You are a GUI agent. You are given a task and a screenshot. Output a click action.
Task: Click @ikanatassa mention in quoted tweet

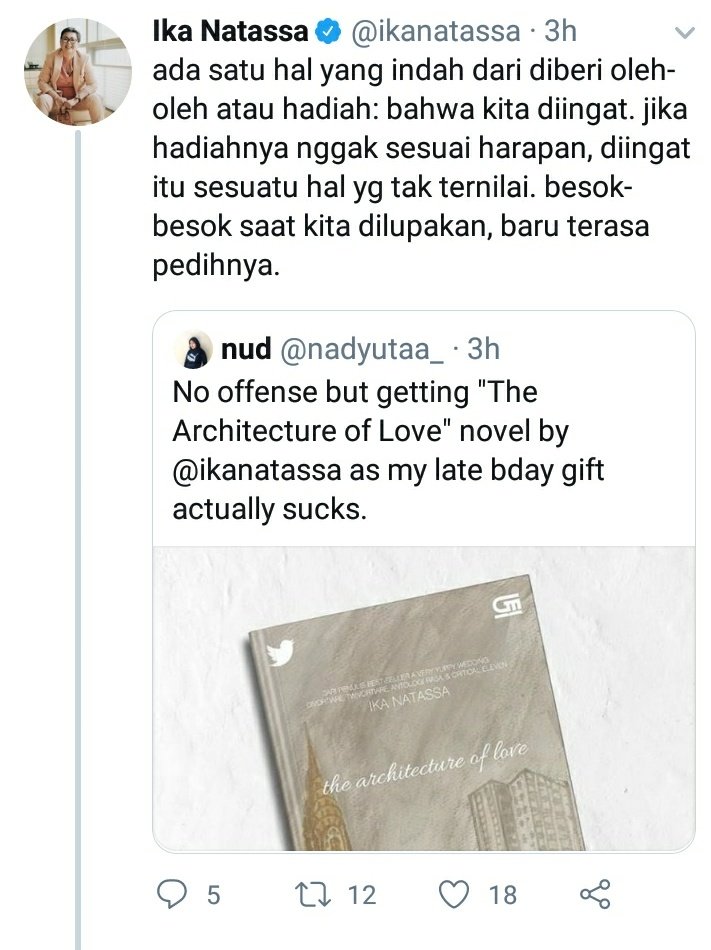(x=257, y=470)
